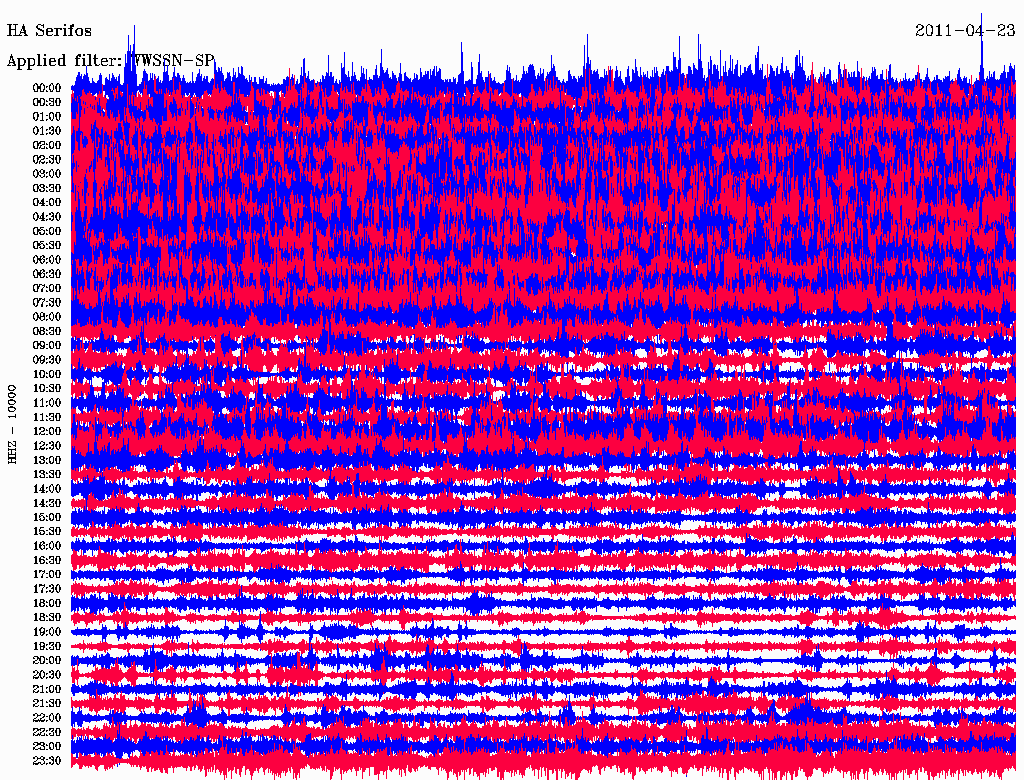Select the 23:00 time label
The image size is (1024, 780).
point(47,746)
